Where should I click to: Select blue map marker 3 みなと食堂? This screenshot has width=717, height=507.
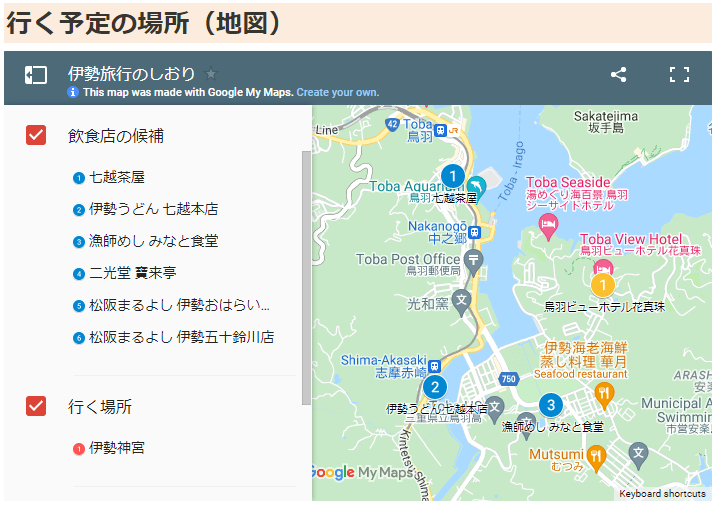pyautogui.click(x=551, y=405)
